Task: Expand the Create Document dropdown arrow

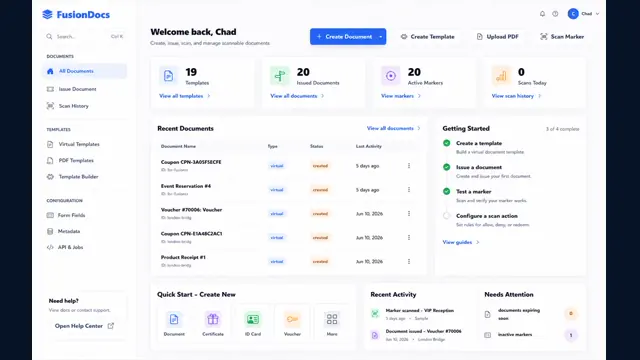Action: [x=381, y=37]
